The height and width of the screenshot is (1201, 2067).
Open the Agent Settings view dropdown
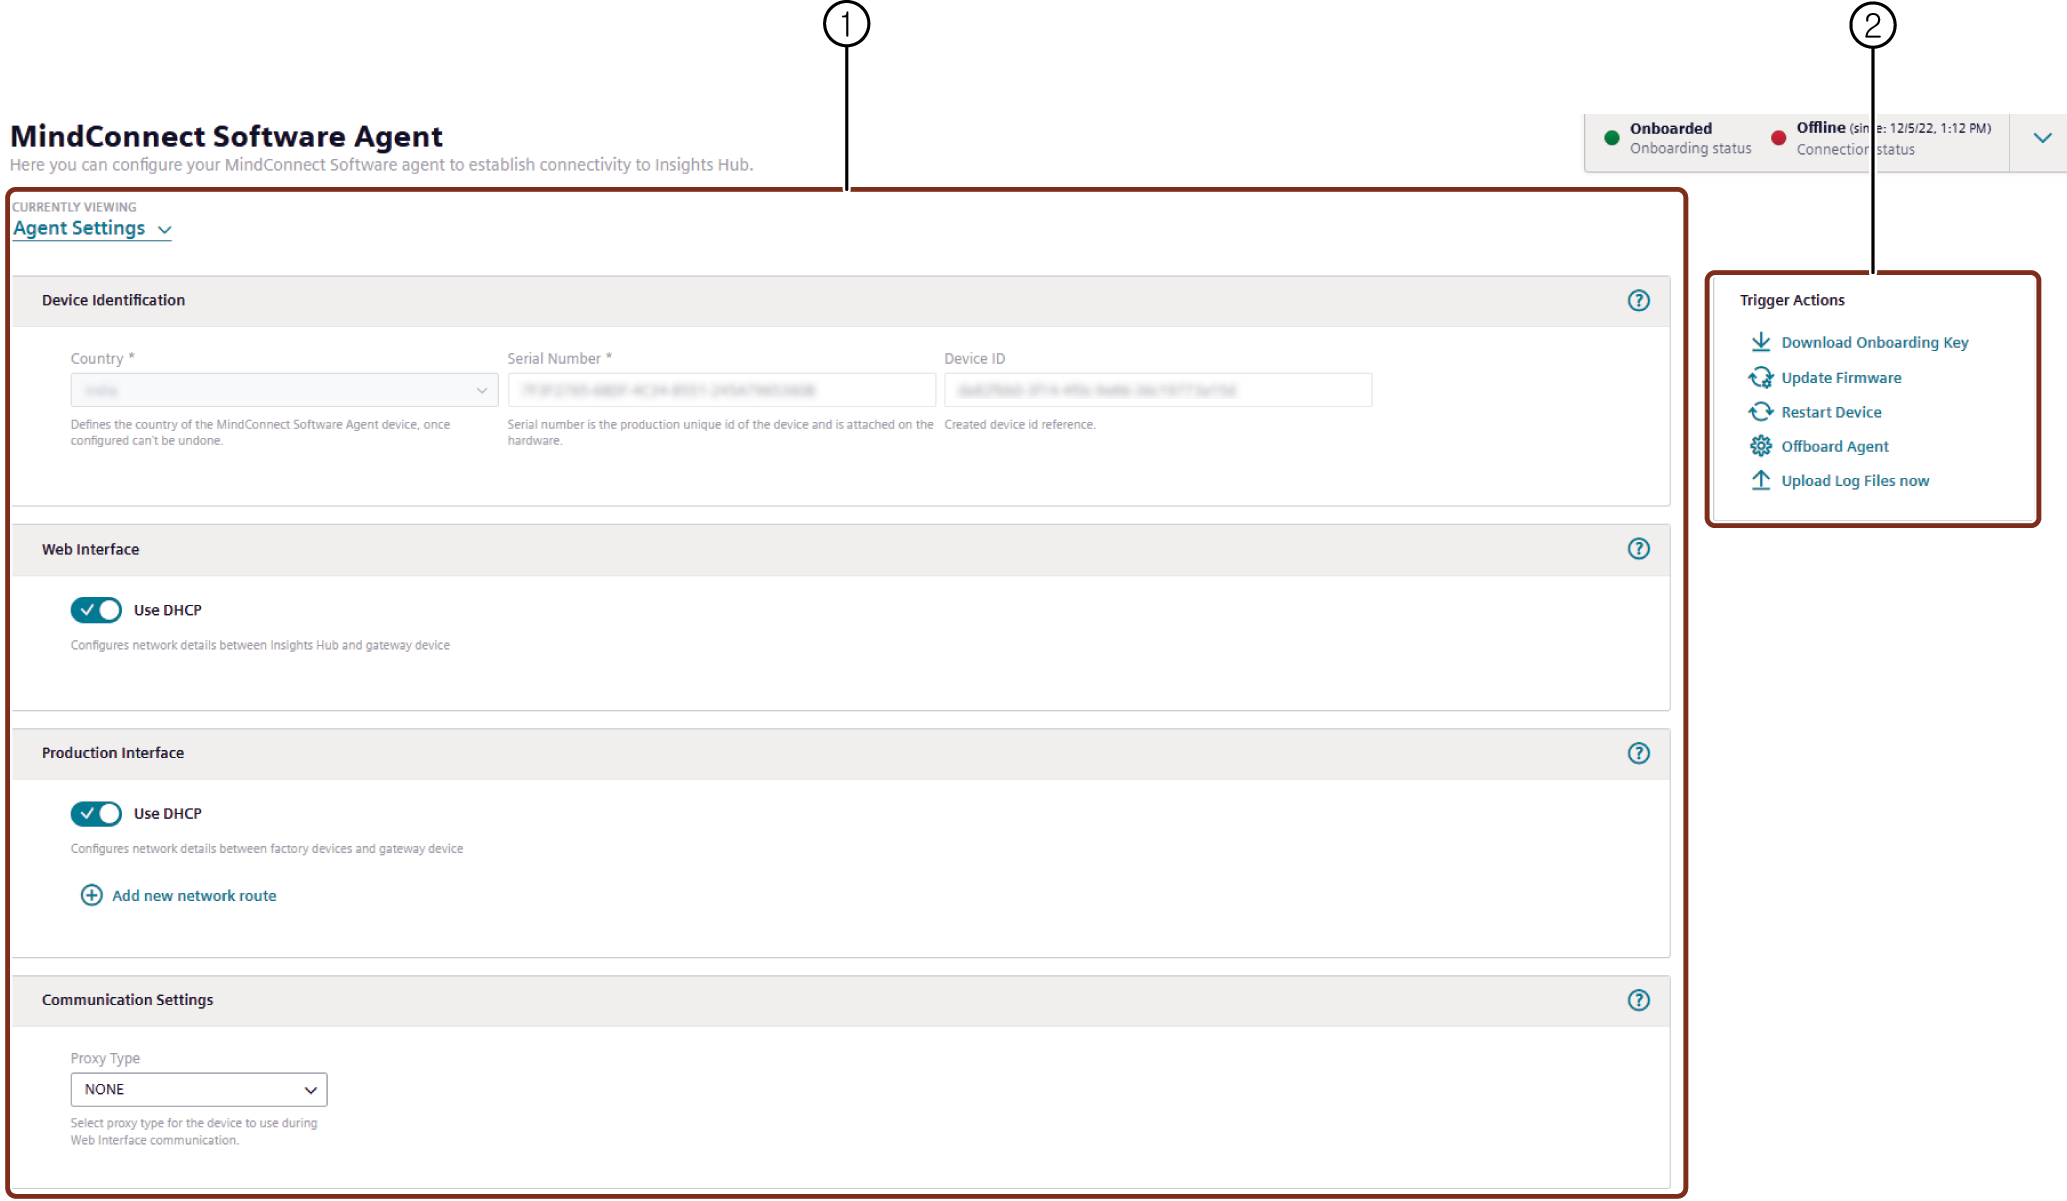(92, 229)
